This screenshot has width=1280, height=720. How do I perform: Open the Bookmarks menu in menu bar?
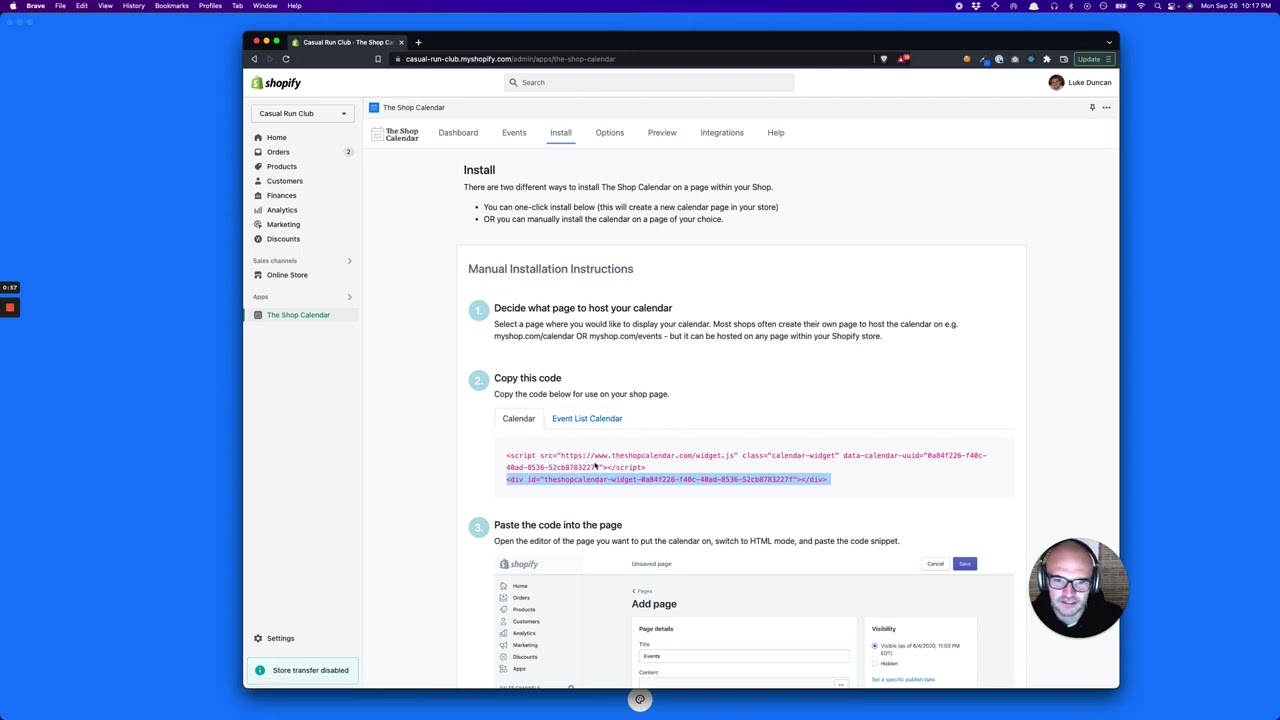tap(172, 6)
